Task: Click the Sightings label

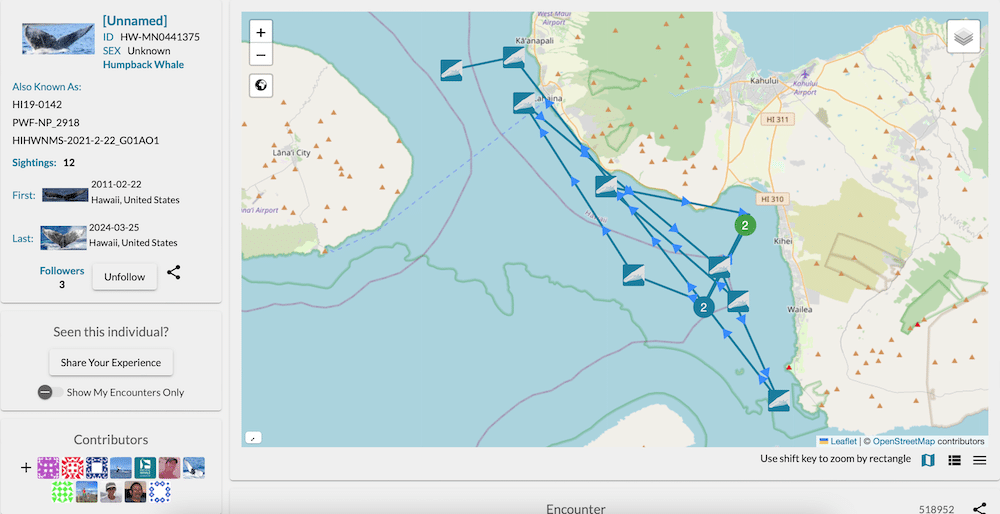Action: [x=34, y=163]
